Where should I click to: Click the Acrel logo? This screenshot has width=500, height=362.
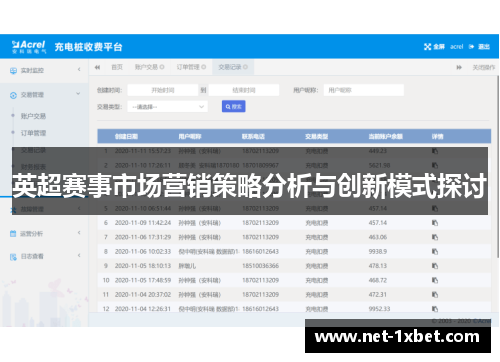coord(29,47)
